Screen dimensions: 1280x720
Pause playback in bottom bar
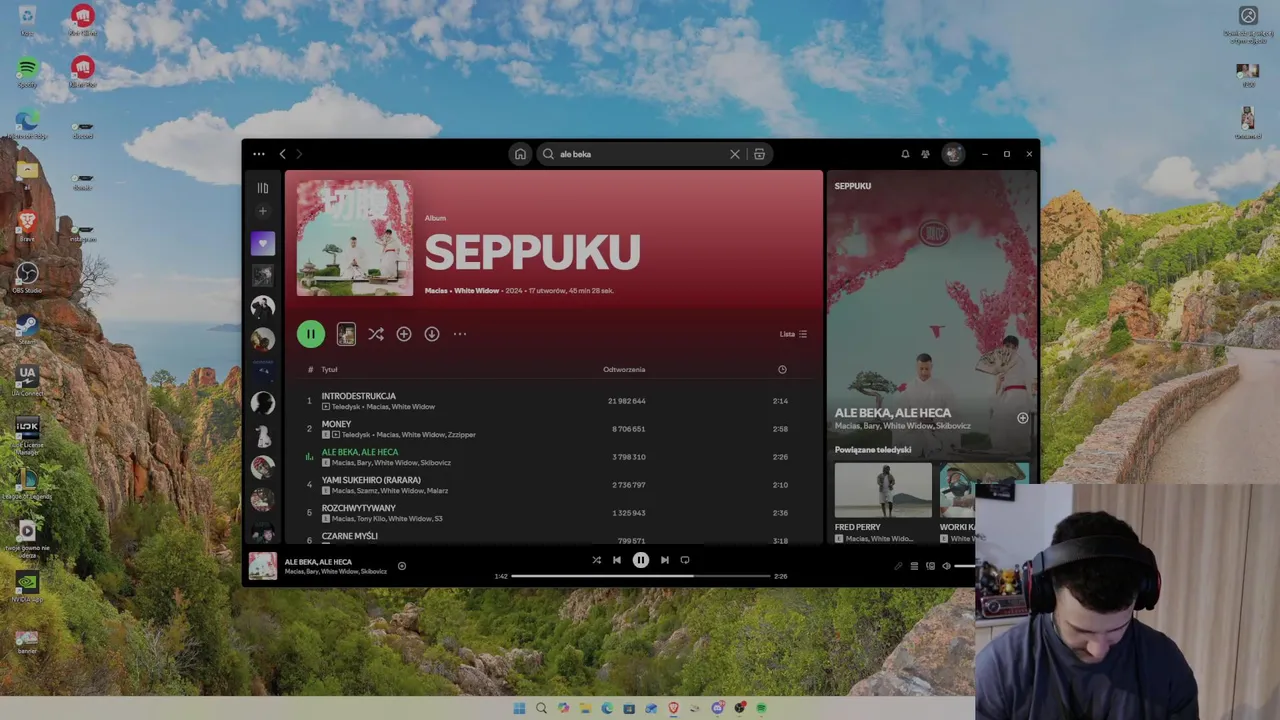tap(641, 560)
